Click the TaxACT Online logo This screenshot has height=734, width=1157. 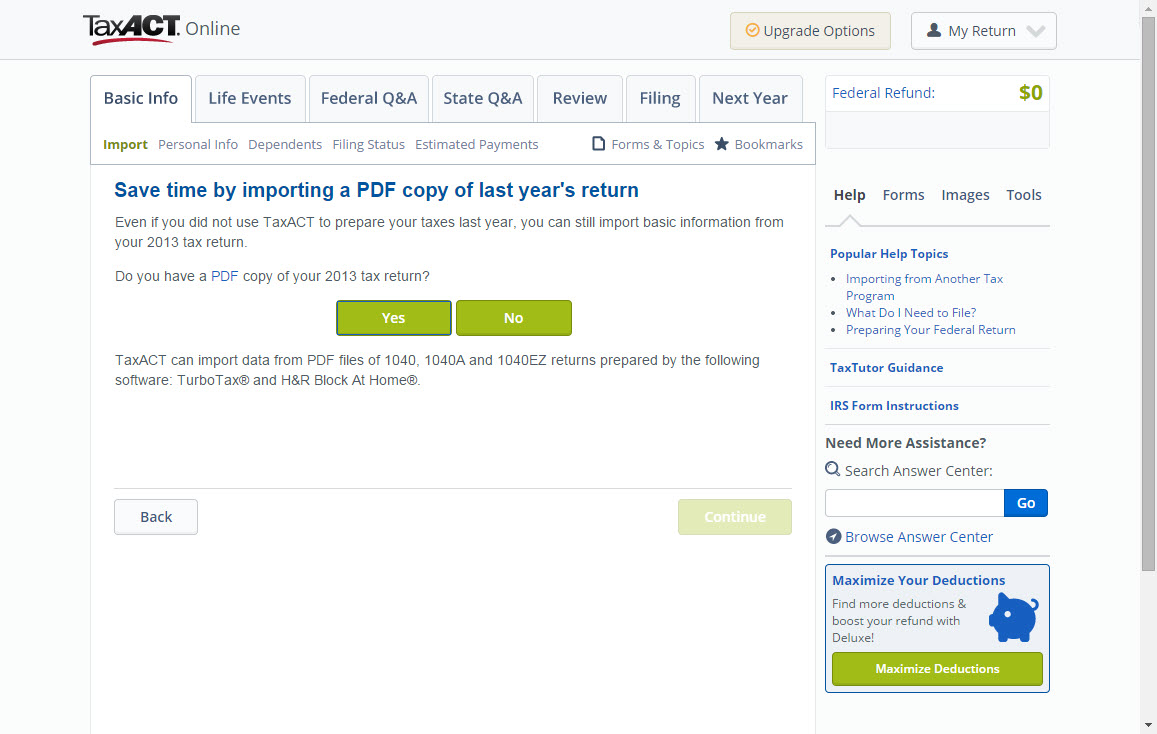[x=161, y=30]
